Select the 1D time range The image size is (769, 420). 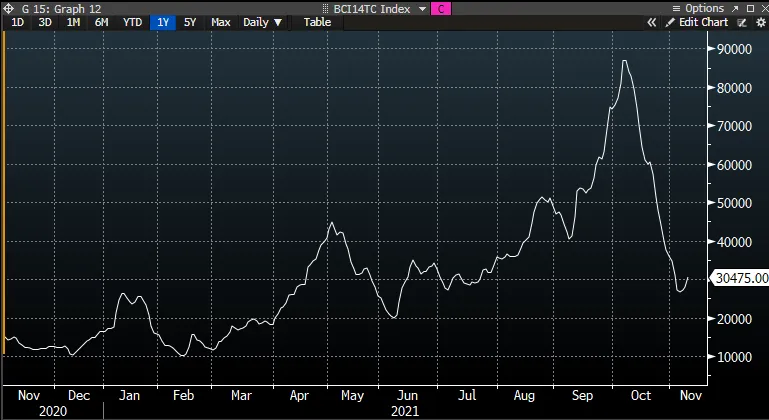coord(17,22)
